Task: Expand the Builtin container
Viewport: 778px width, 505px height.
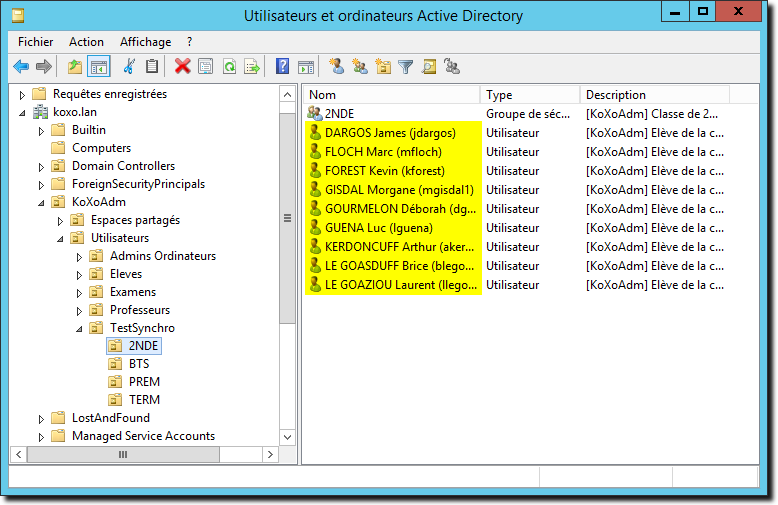Action: click(x=41, y=131)
